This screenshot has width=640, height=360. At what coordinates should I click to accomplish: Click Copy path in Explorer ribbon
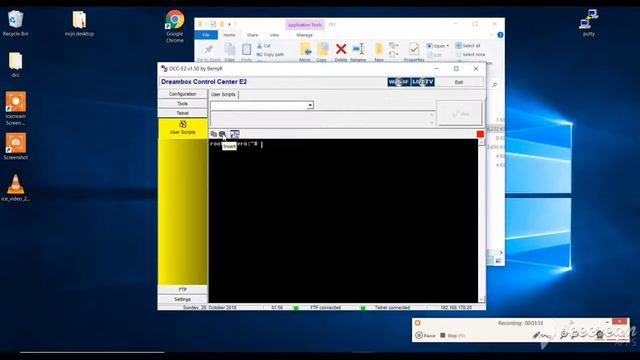[270, 54]
